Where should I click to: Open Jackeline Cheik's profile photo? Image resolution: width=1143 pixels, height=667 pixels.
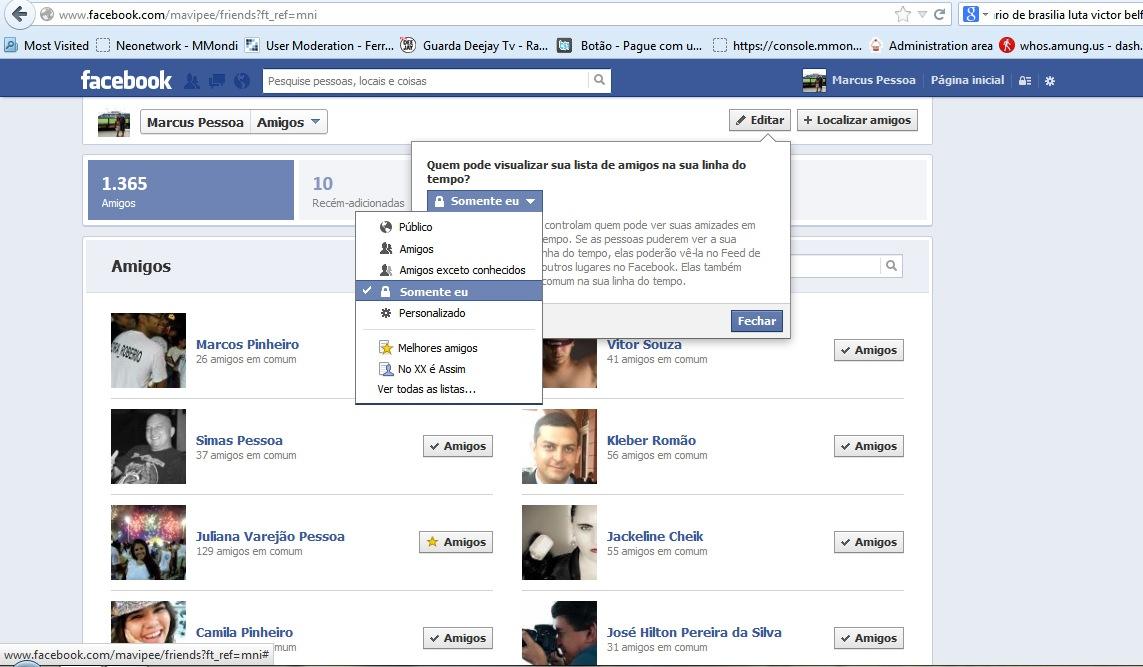pos(559,542)
